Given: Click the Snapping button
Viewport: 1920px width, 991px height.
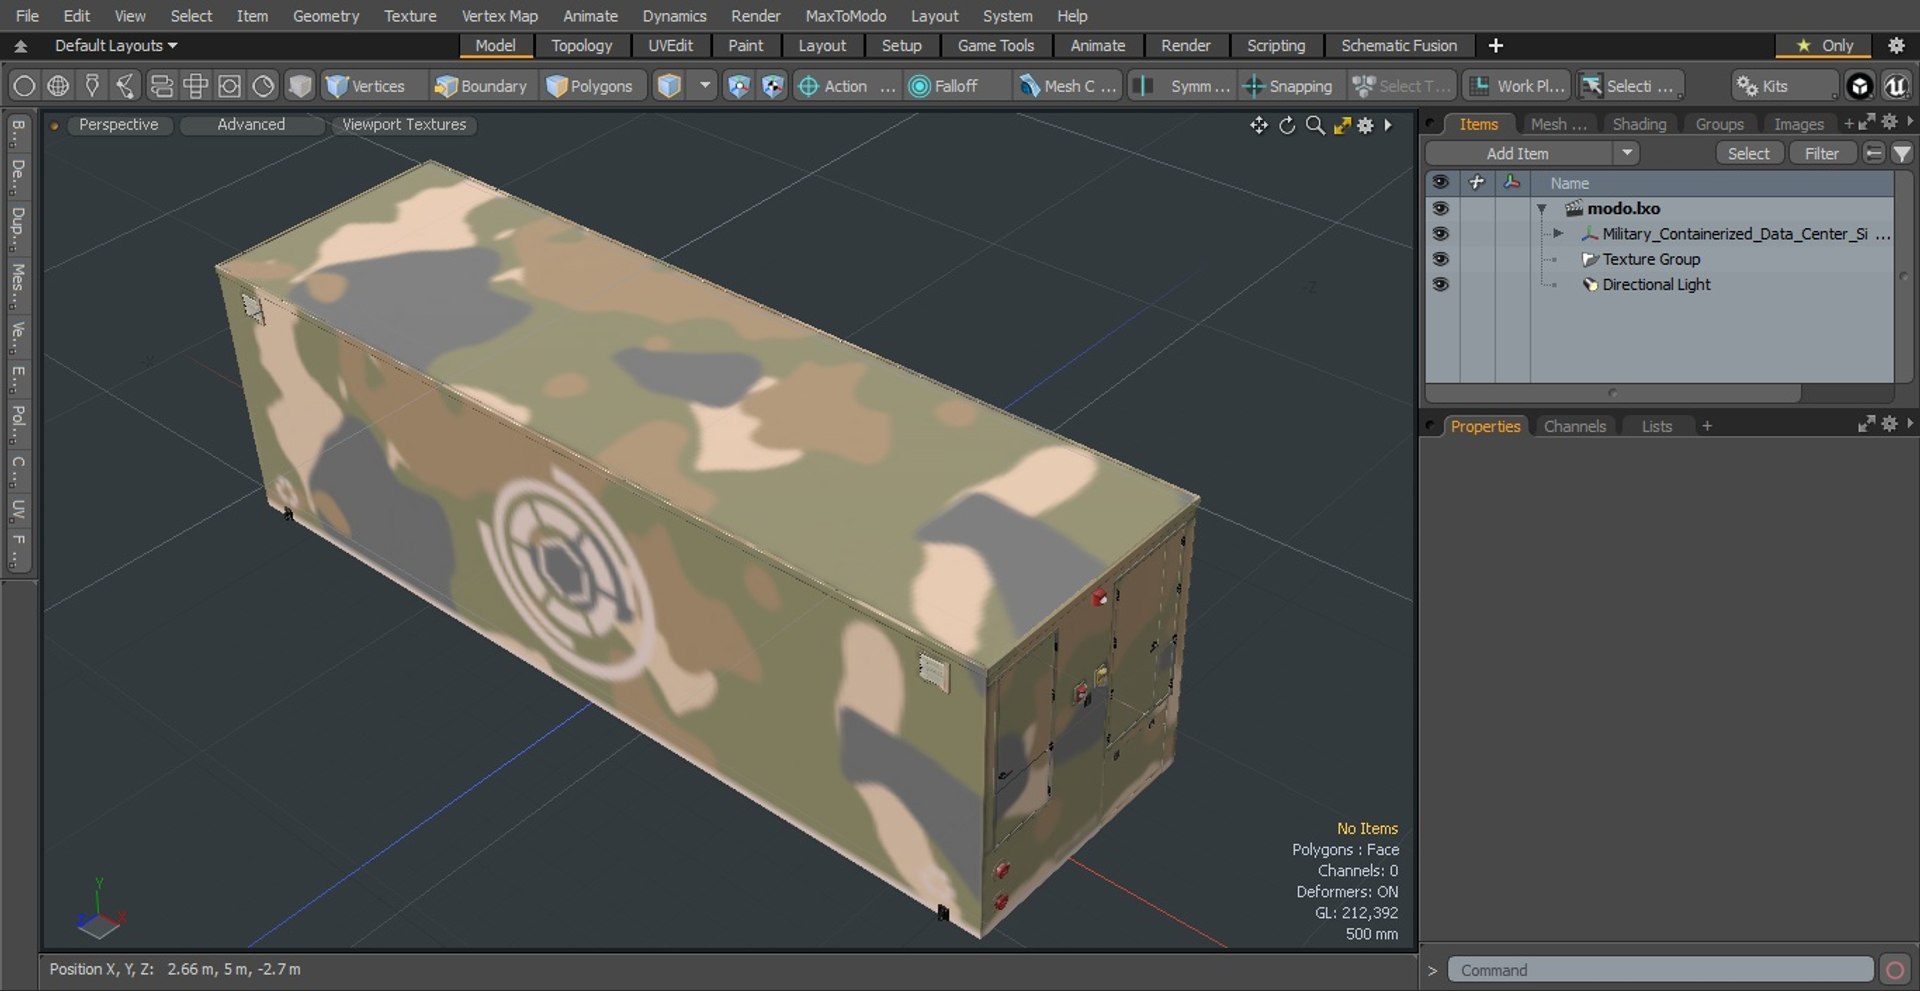Looking at the screenshot, I should point(1289,86).
